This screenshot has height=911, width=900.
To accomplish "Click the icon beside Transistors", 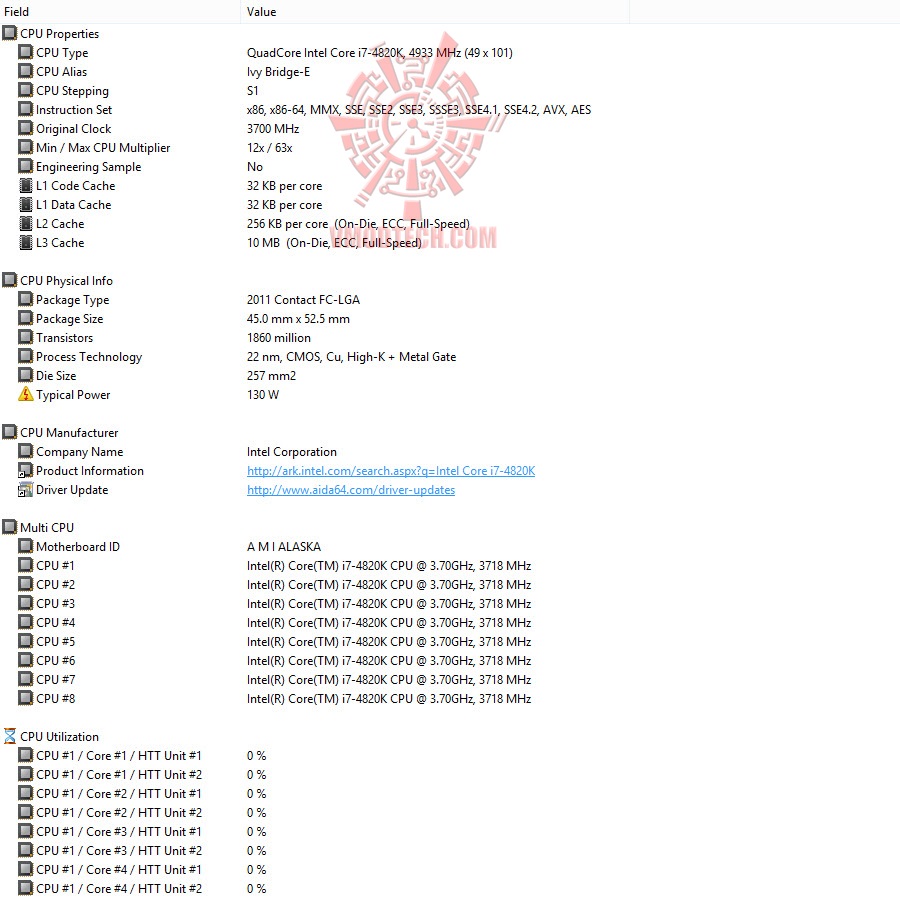I will coord(26,338).
